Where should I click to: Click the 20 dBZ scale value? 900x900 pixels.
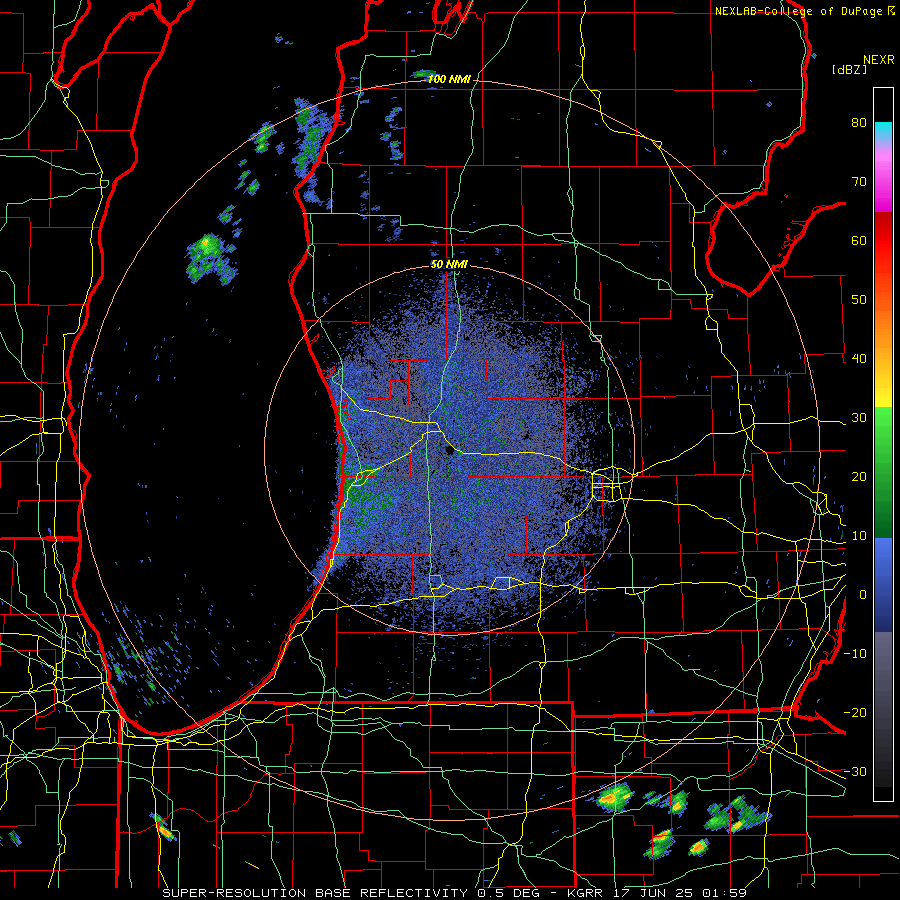(x=859, y=476)
